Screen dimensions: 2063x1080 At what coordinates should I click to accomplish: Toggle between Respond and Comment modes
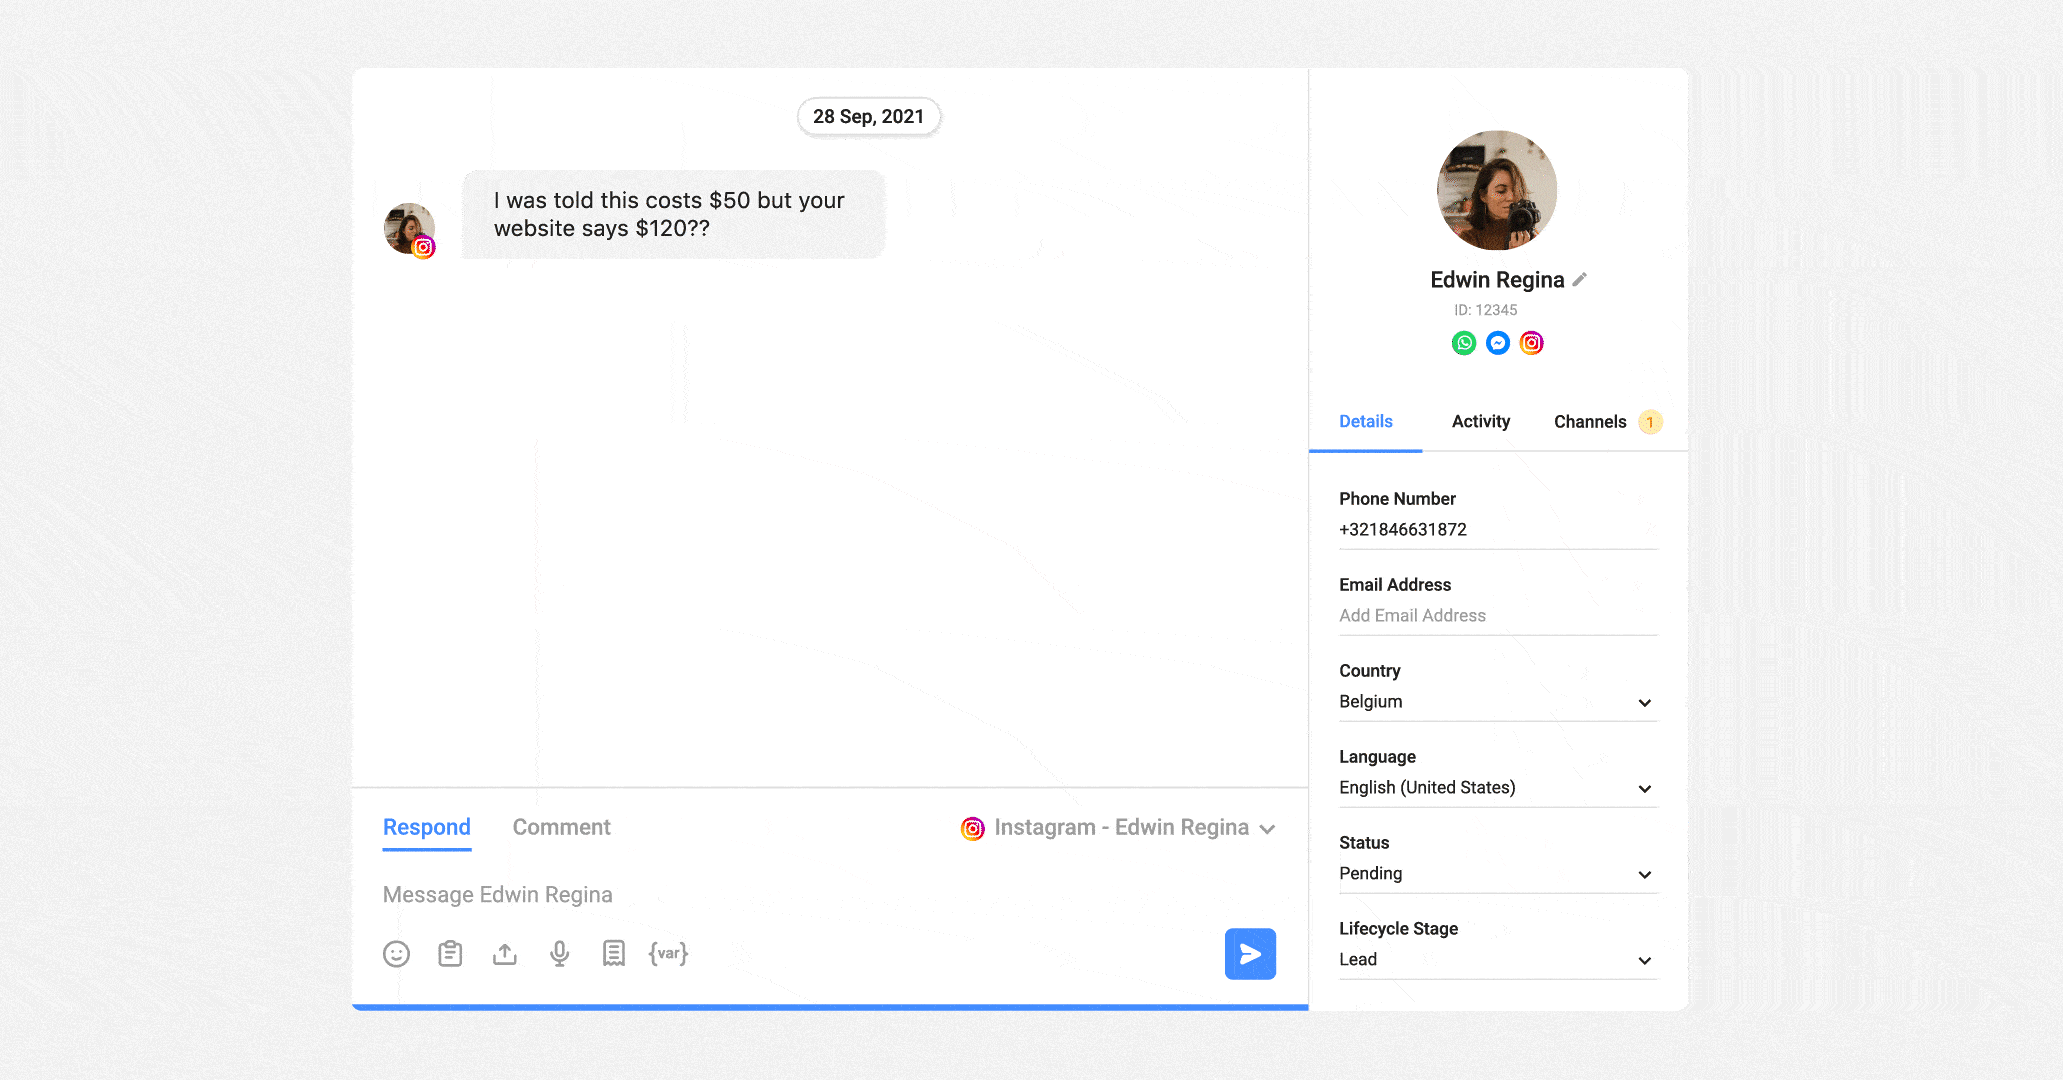click(562, 826)
